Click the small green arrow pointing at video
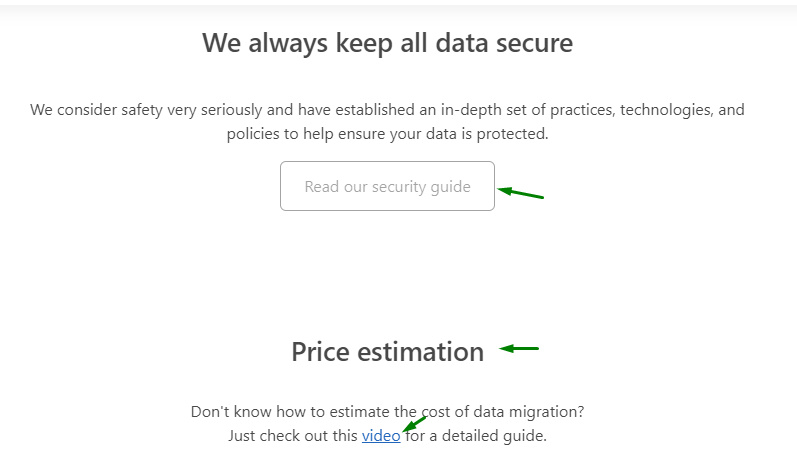Screen dimensions: 797x454 tap(413, 424)
